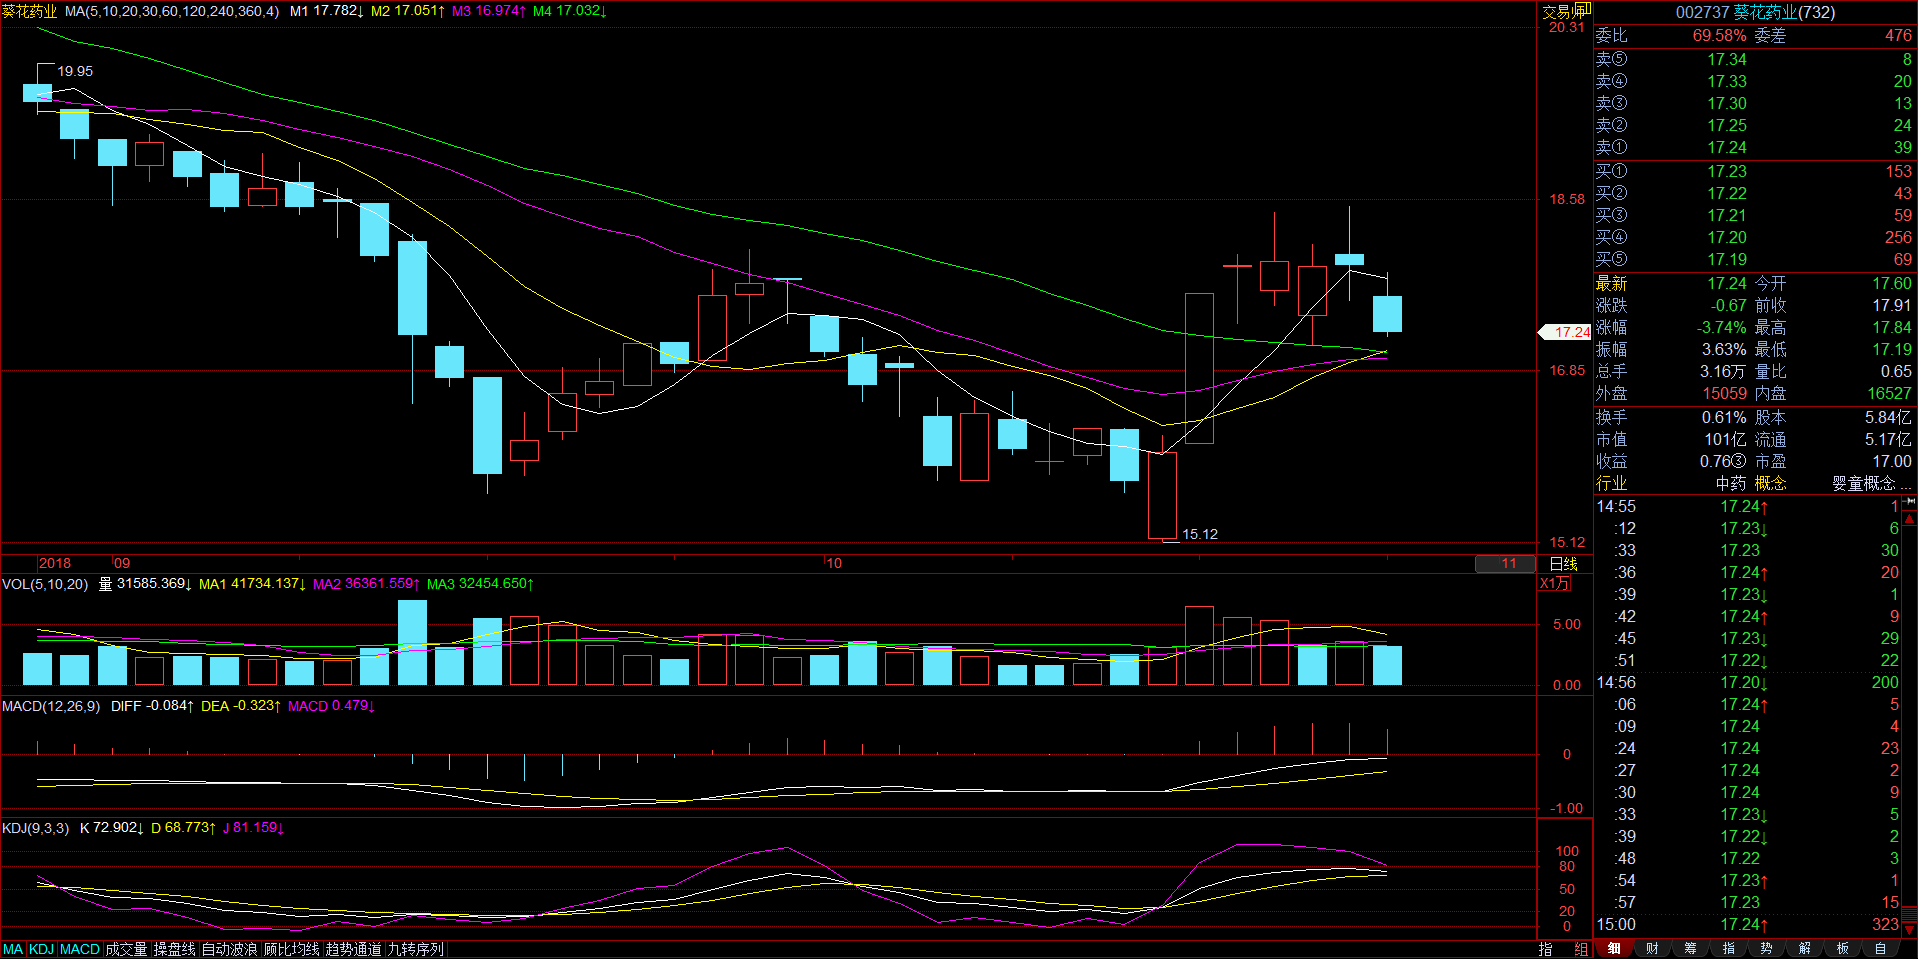Image resolution: width=1918 pixels, height=959 pixels.
Task: Click the 市值 value 101亿
Action: 1726,439
